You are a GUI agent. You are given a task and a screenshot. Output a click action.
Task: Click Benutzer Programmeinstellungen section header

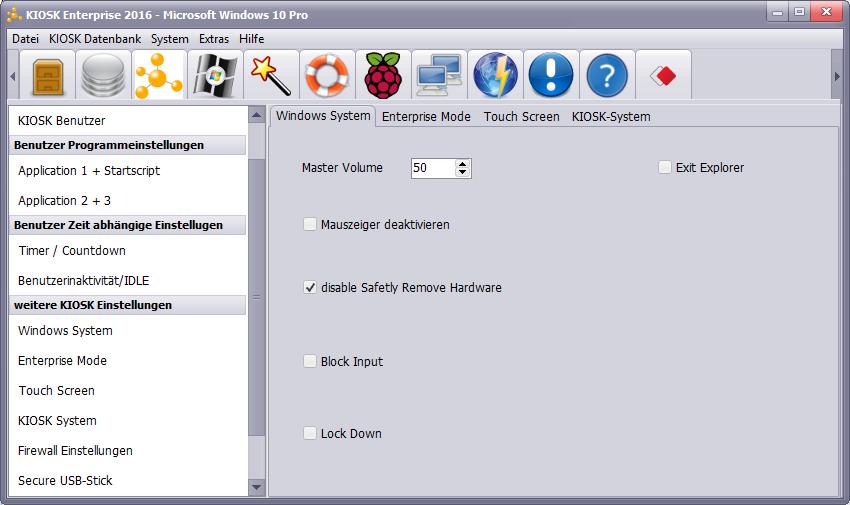click(x=128, y=145)
